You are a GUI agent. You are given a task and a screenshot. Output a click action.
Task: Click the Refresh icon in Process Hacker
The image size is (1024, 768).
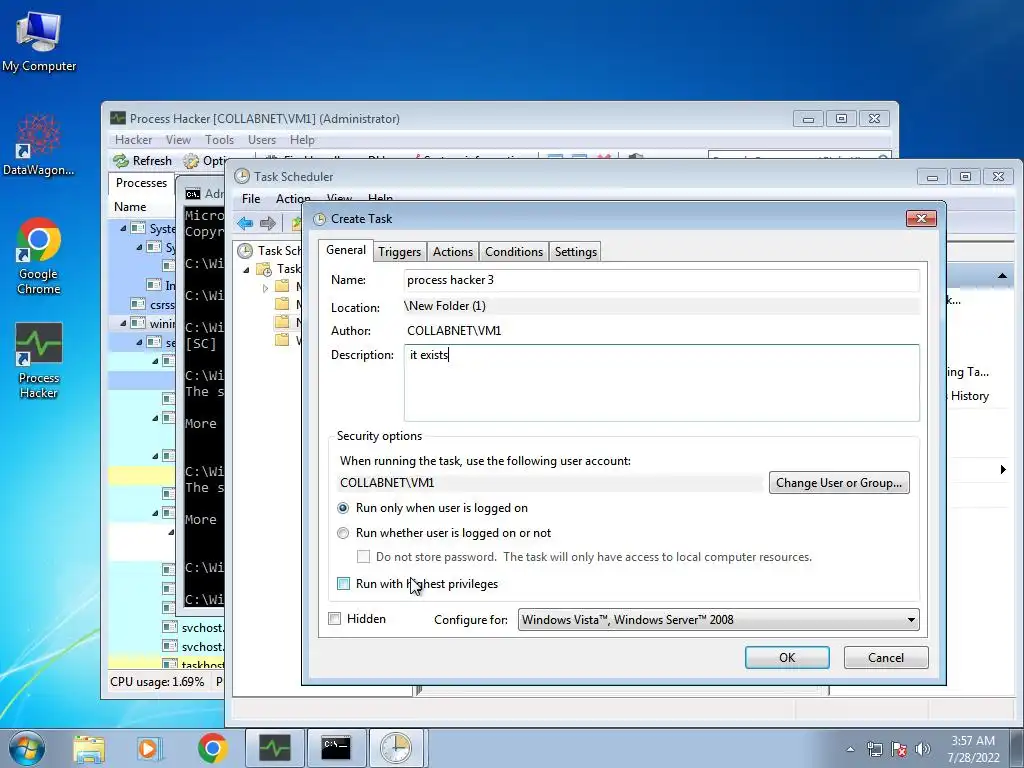click(x=120, y=161)
